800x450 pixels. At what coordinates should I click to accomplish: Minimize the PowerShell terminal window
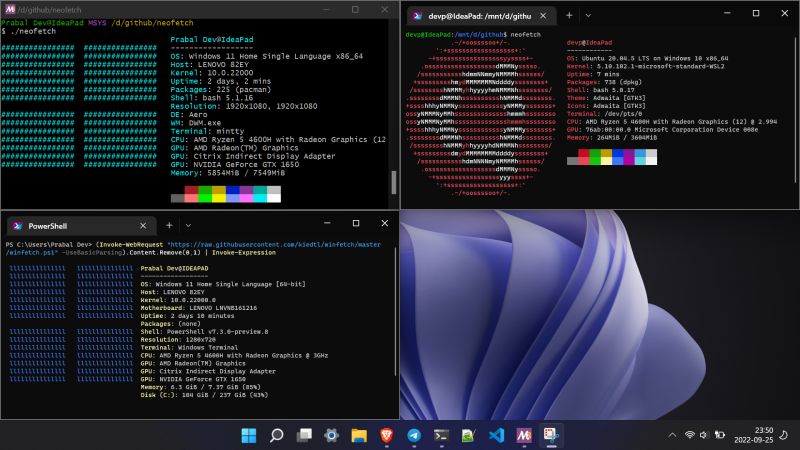point(327,223)
